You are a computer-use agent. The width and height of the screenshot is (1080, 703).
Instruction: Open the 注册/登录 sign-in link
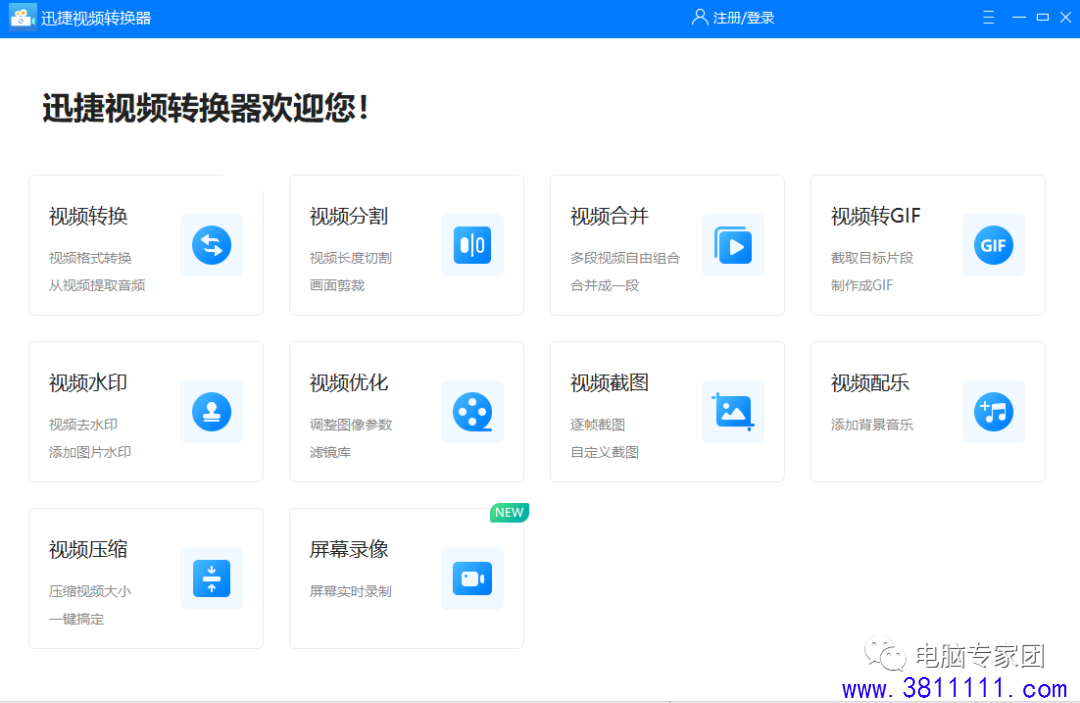(x=743, y=18)
